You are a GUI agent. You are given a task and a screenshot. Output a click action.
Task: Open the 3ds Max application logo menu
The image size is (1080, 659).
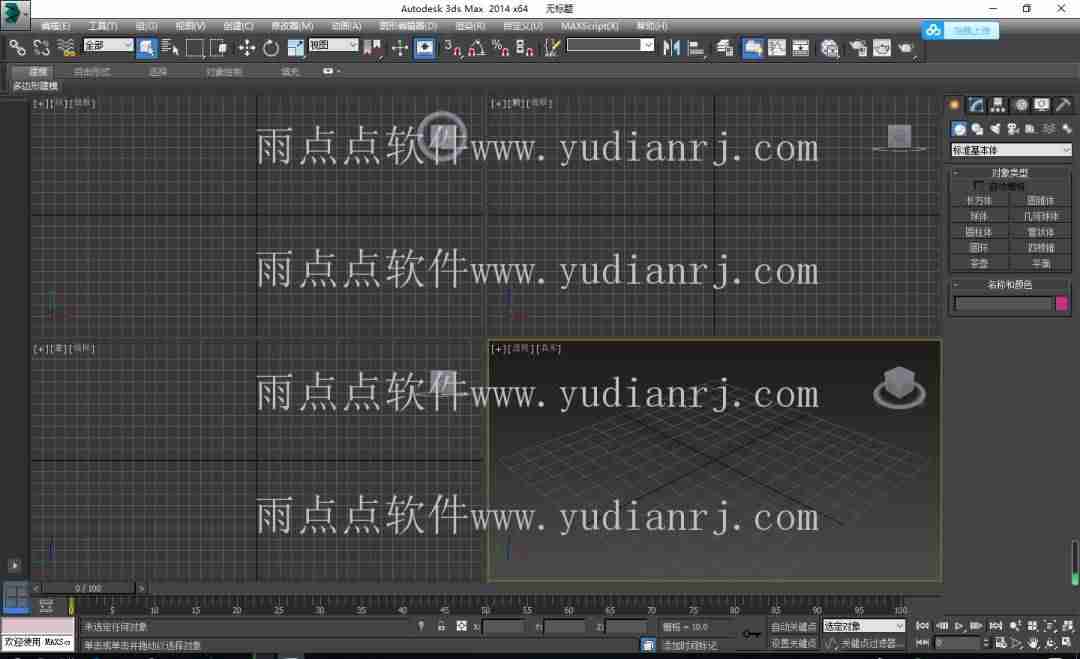pyautogui.click(x=15, y=14)
